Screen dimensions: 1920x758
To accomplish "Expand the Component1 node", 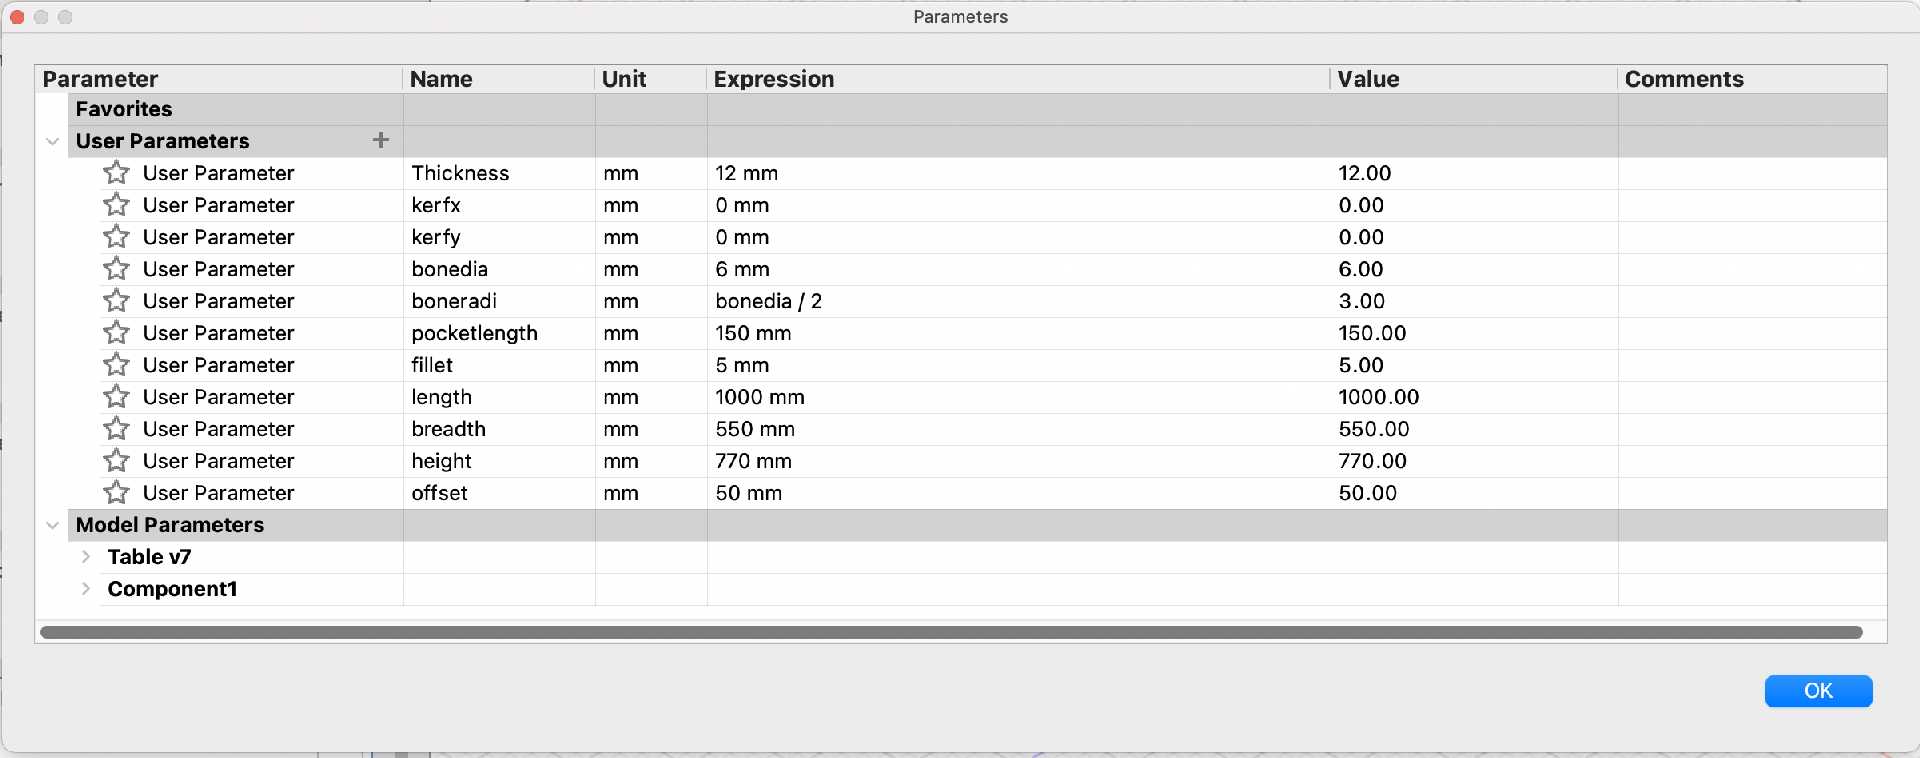I will [86, 589].
